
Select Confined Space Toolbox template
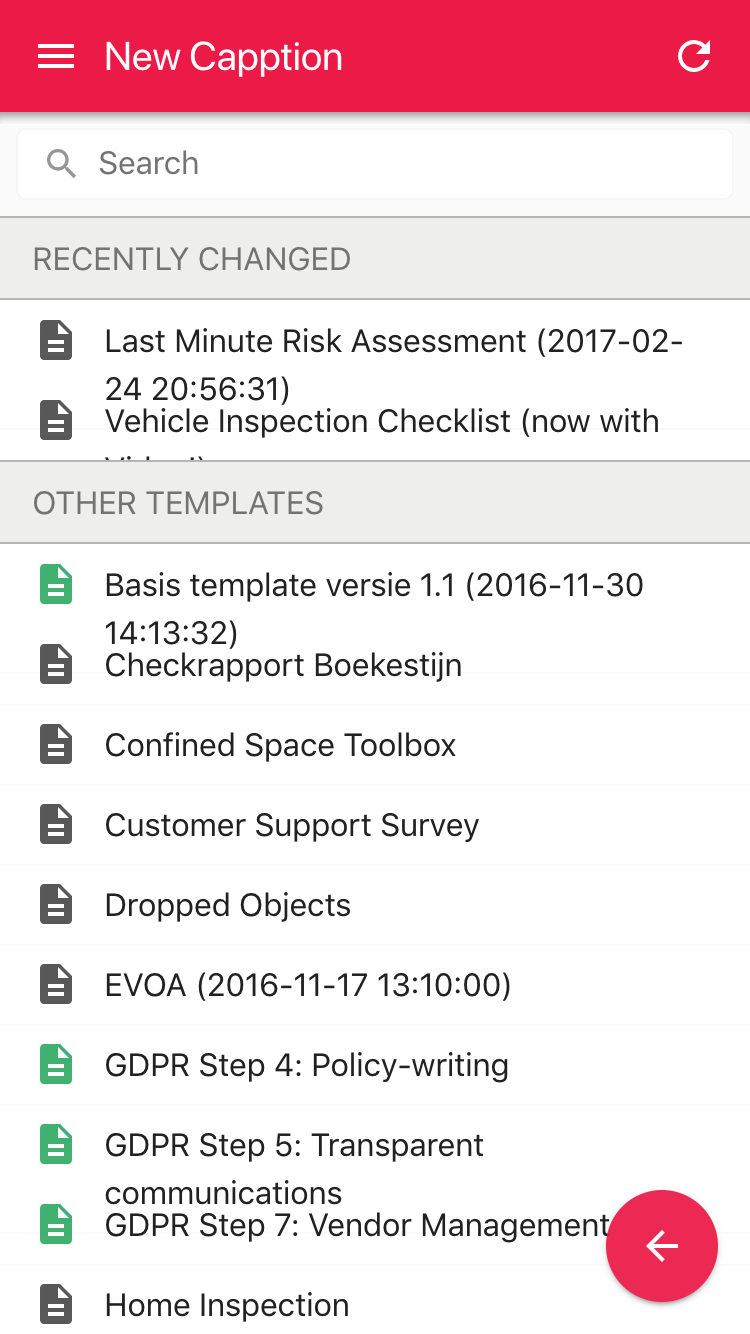(x=375, y=745)
